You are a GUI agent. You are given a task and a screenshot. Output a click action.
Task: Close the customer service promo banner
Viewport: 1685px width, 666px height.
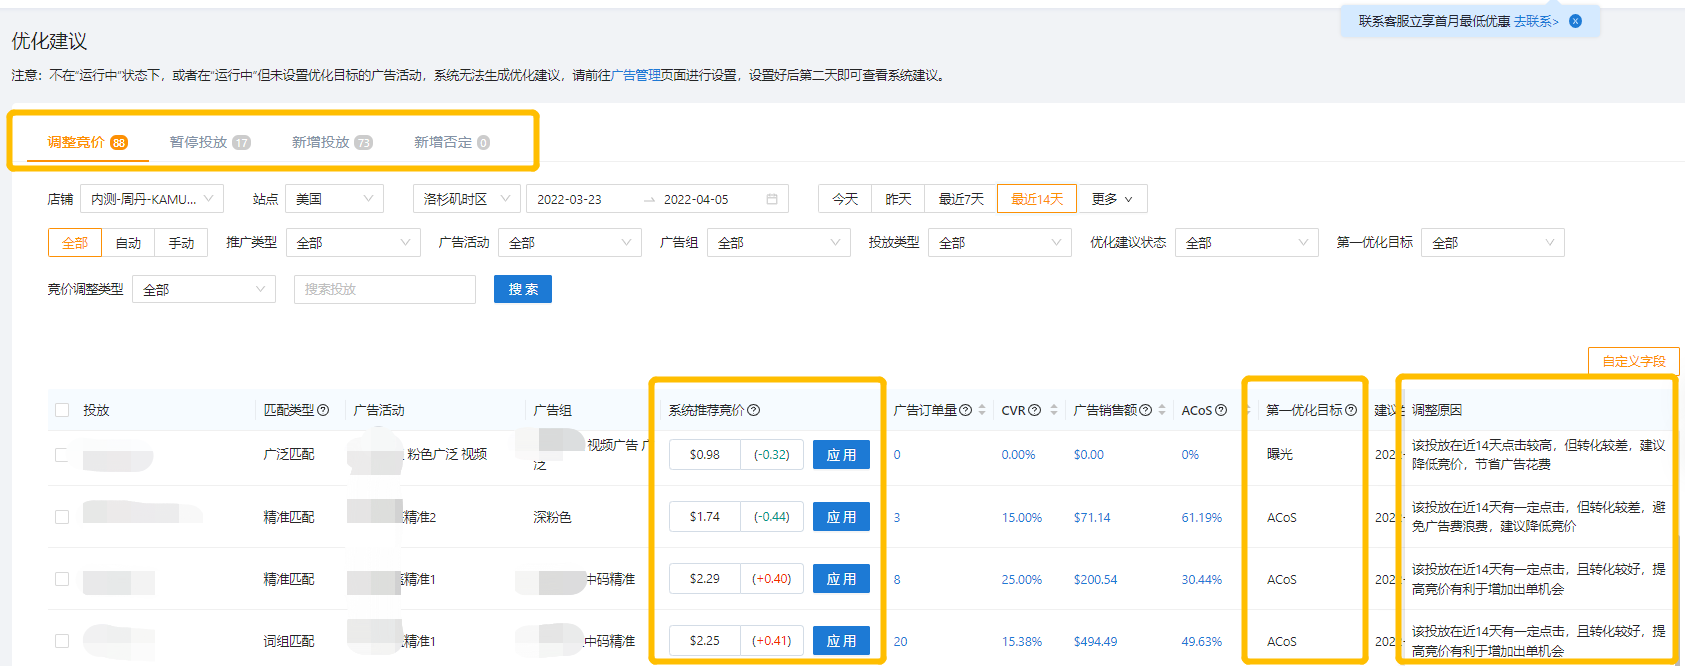click(1575, 21)
